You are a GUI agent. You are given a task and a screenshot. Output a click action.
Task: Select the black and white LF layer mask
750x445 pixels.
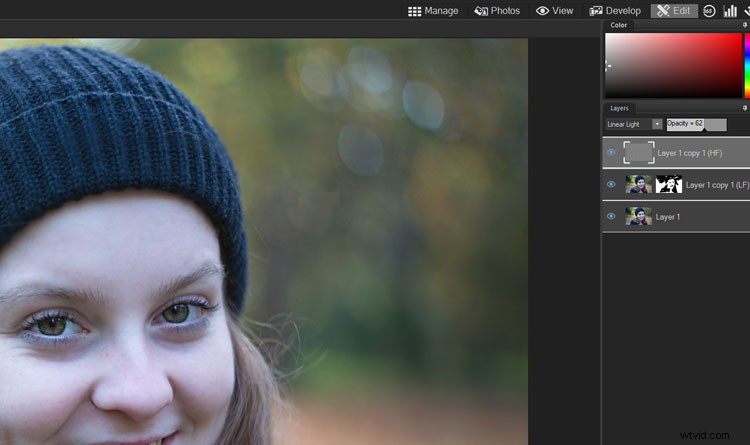pyautogui.click(x=669, y=185)
